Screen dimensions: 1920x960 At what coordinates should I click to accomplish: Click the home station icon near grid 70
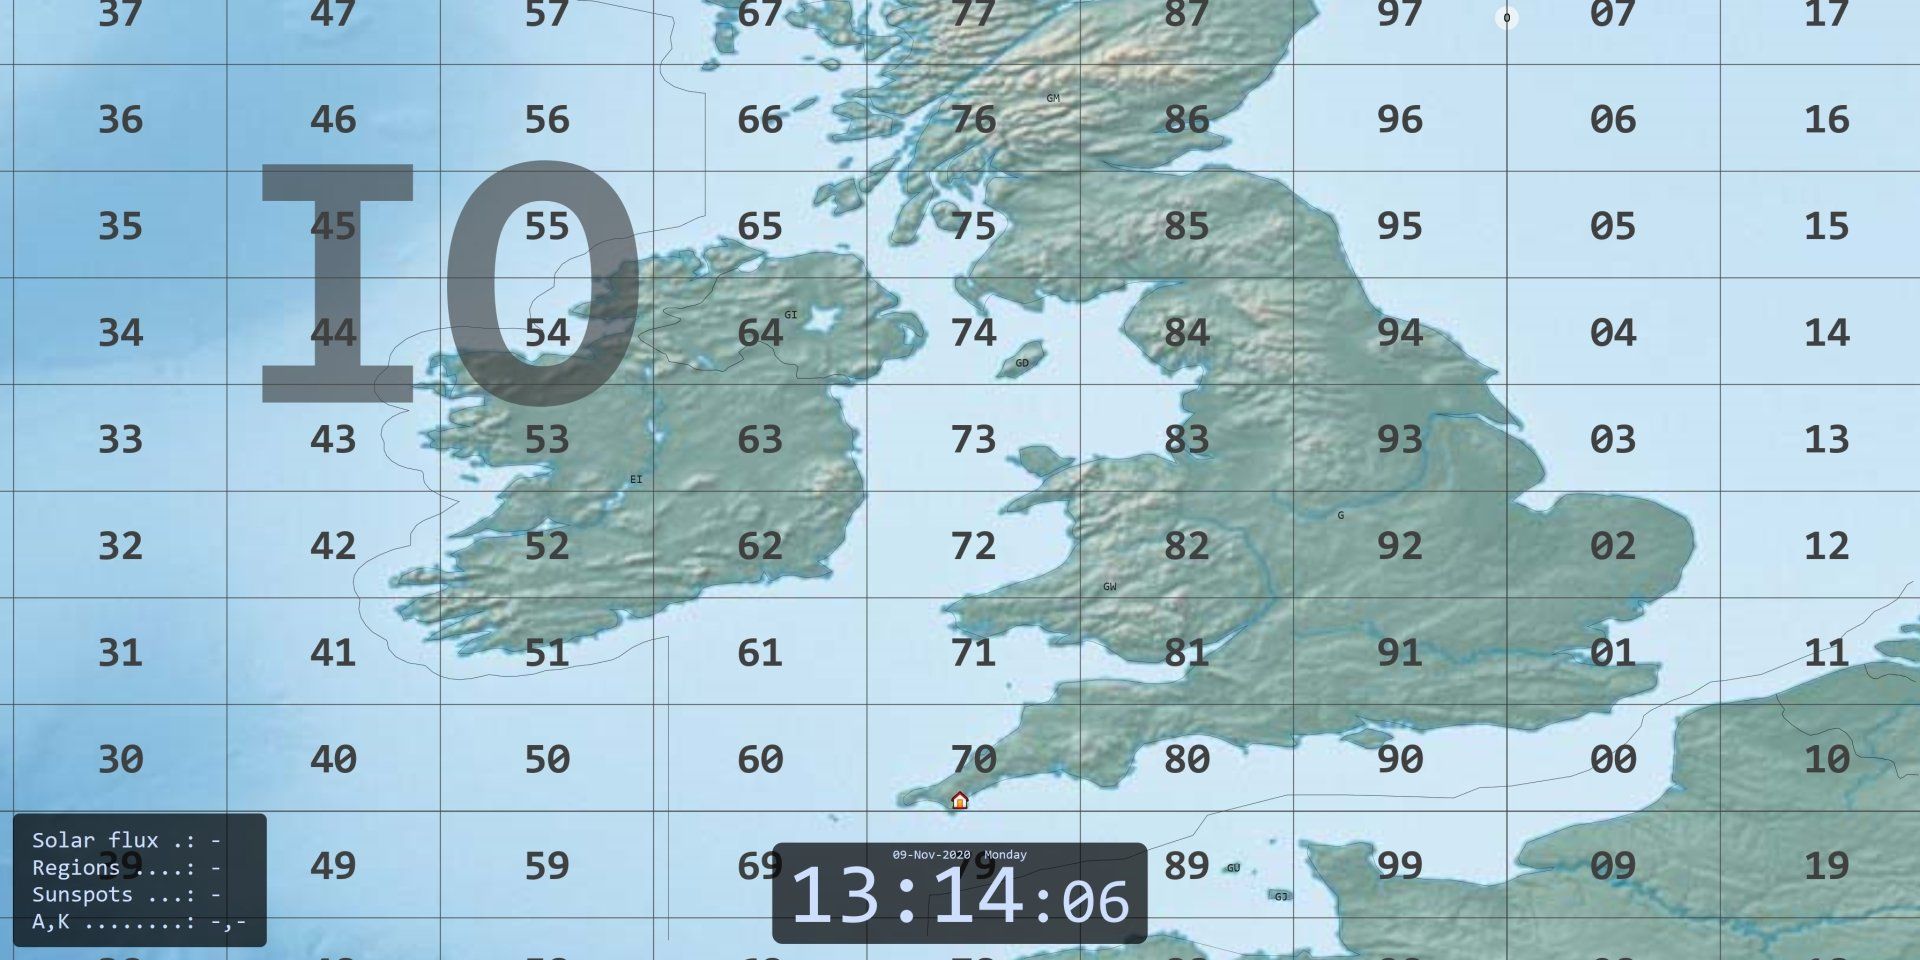958,800
